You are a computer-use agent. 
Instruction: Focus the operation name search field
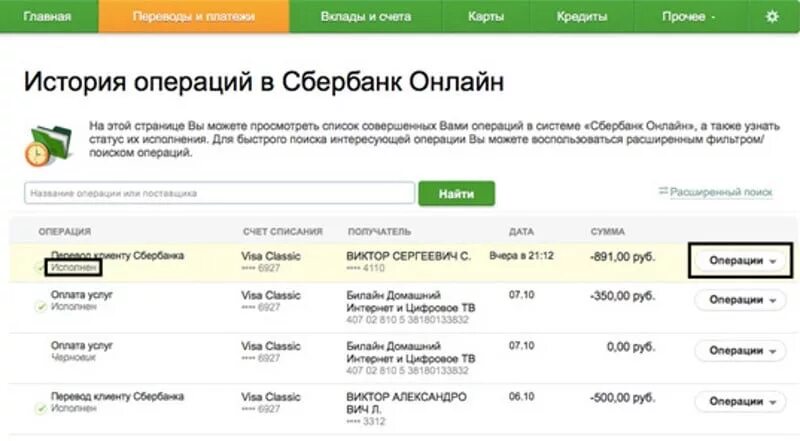pos(219,193)
